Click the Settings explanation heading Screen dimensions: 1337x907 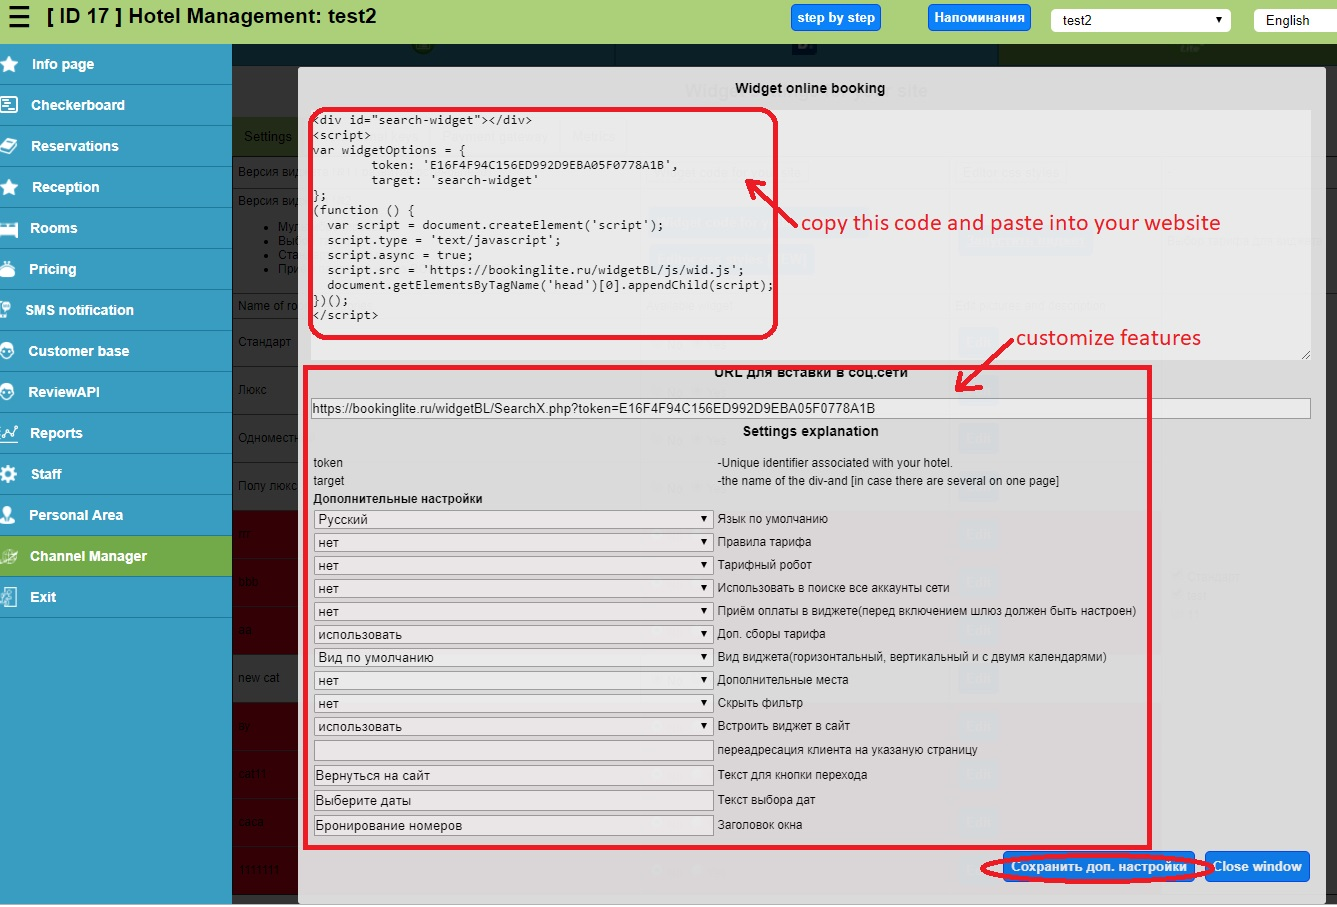pyautogui.click(x=810, y=431)
